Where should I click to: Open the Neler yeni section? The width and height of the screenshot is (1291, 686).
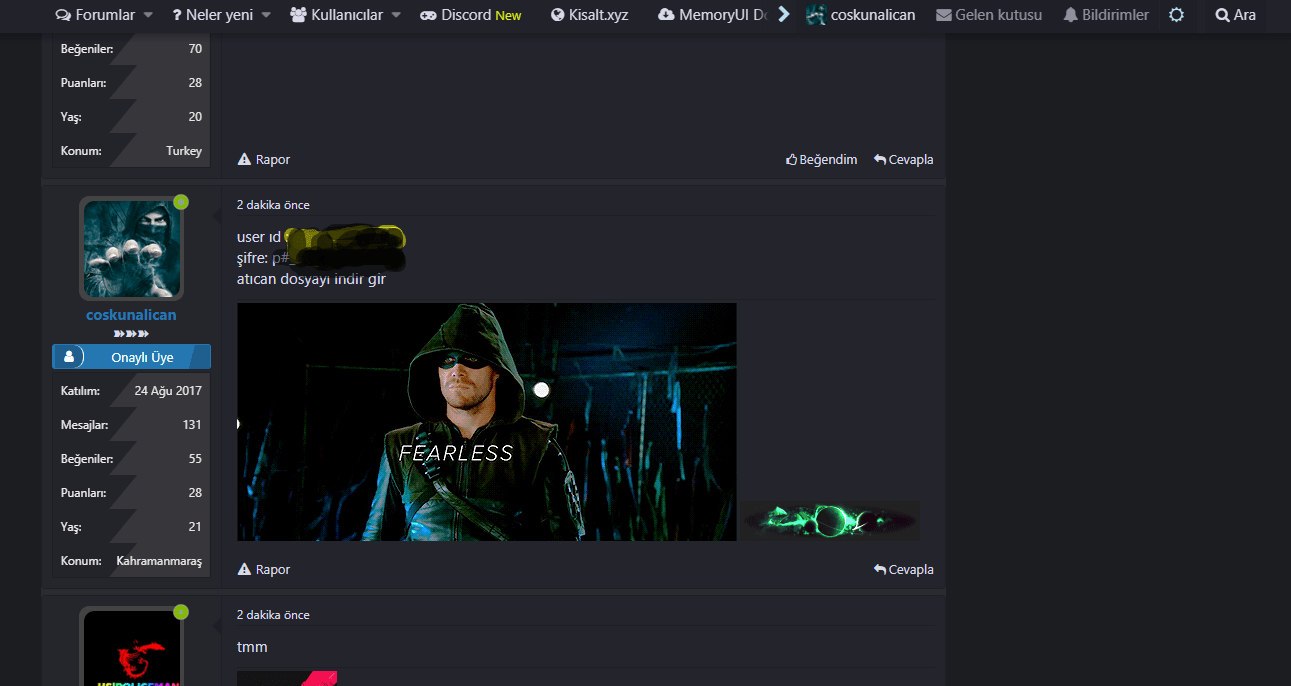click(212, 15)
